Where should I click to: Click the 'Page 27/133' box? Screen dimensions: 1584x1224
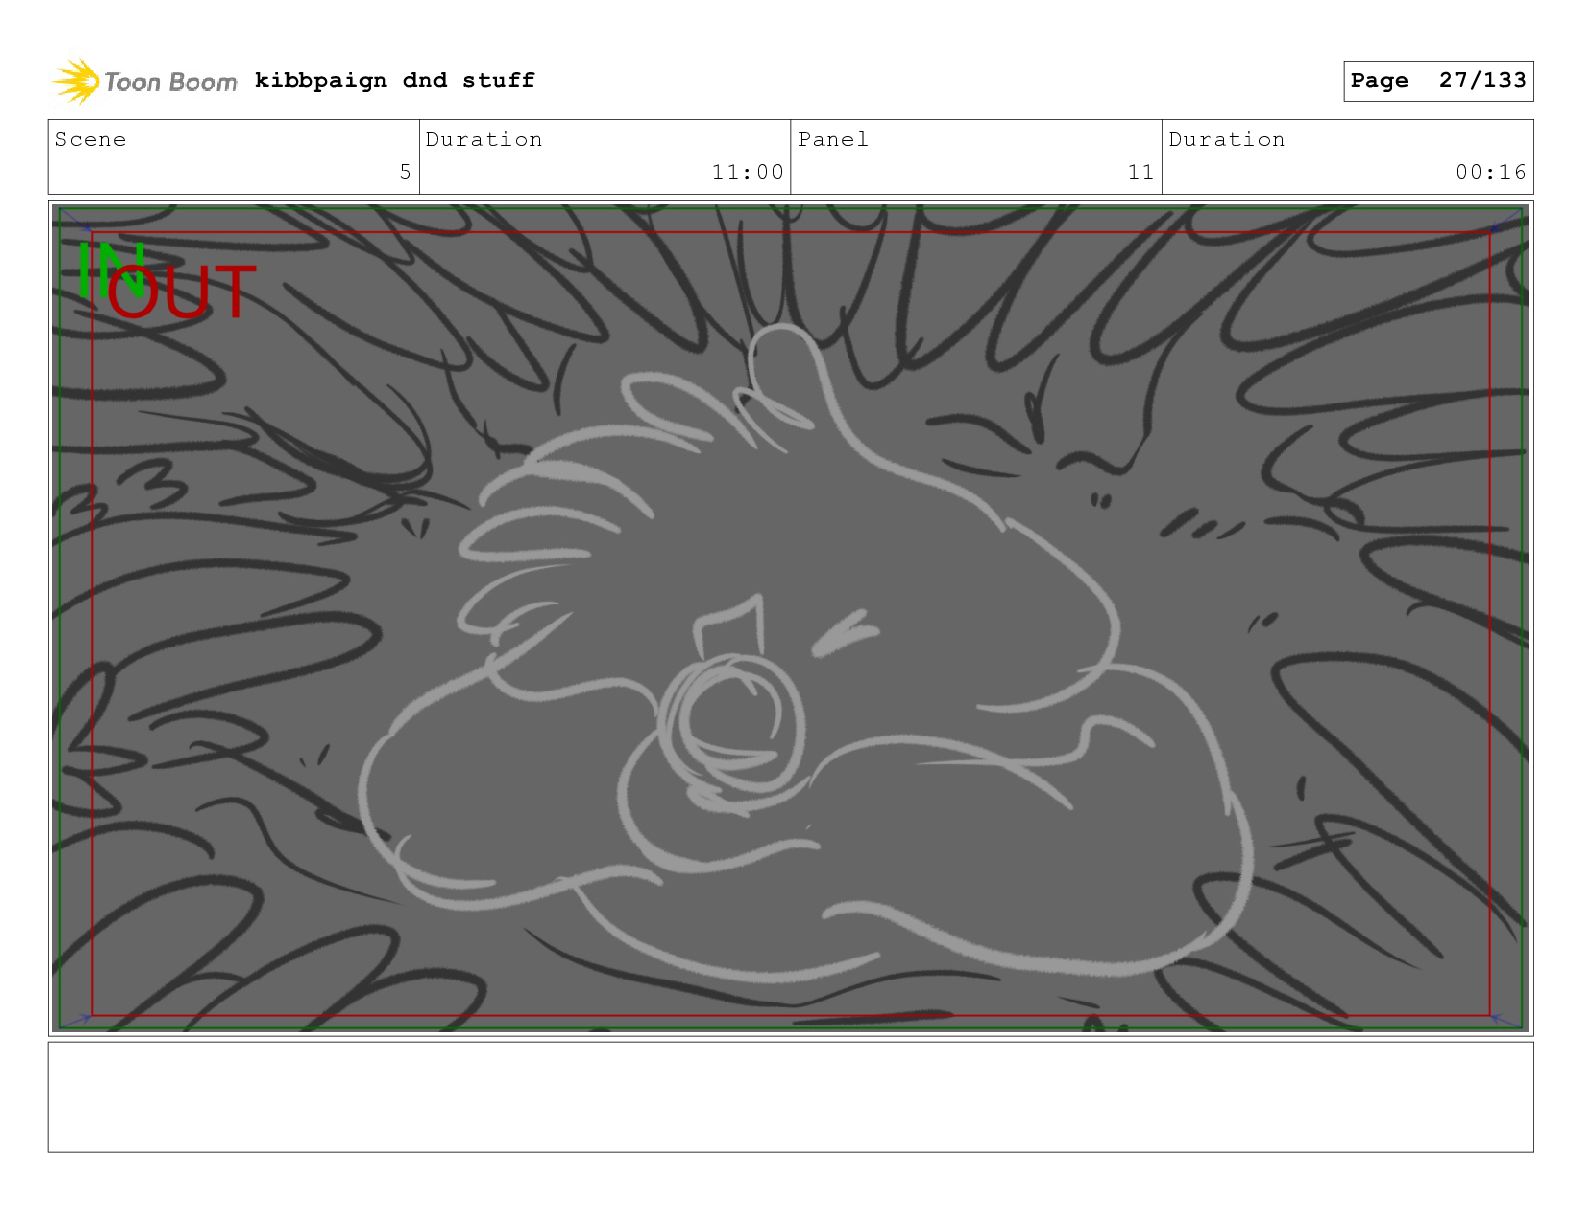click(x=1438, y=81)
